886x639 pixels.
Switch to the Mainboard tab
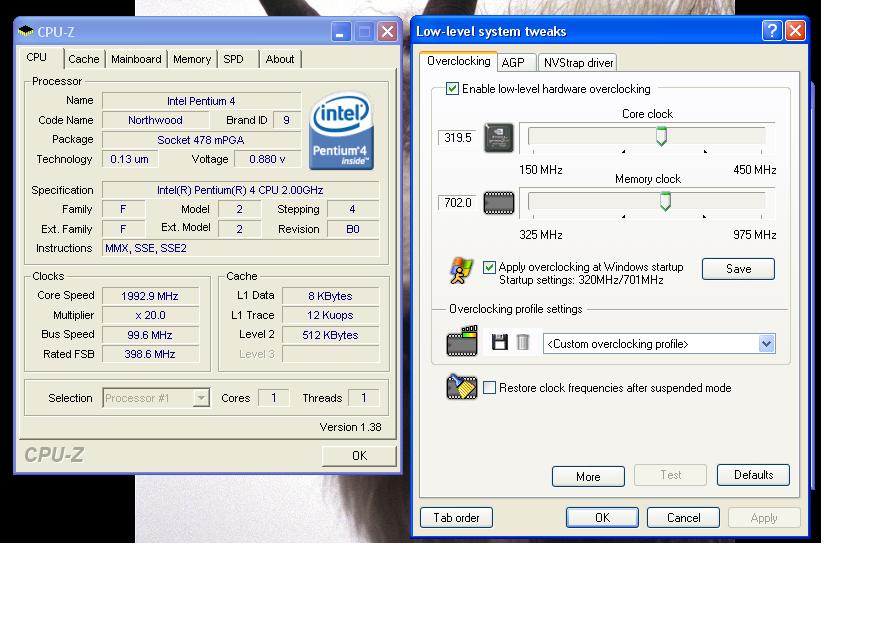[x=136, y=59]
